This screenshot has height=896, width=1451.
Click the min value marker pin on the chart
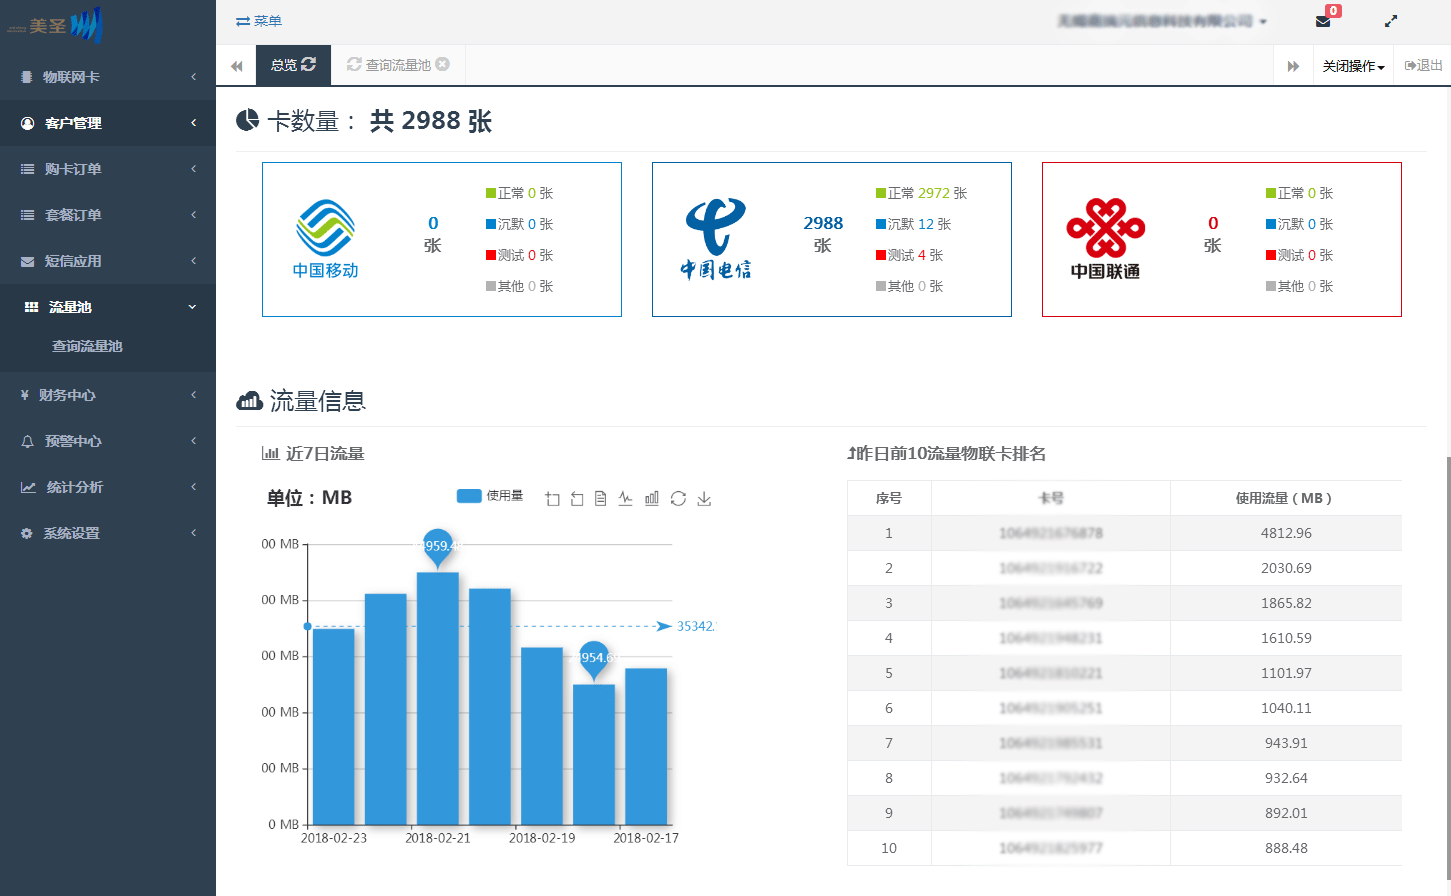[x=594, y=659]
